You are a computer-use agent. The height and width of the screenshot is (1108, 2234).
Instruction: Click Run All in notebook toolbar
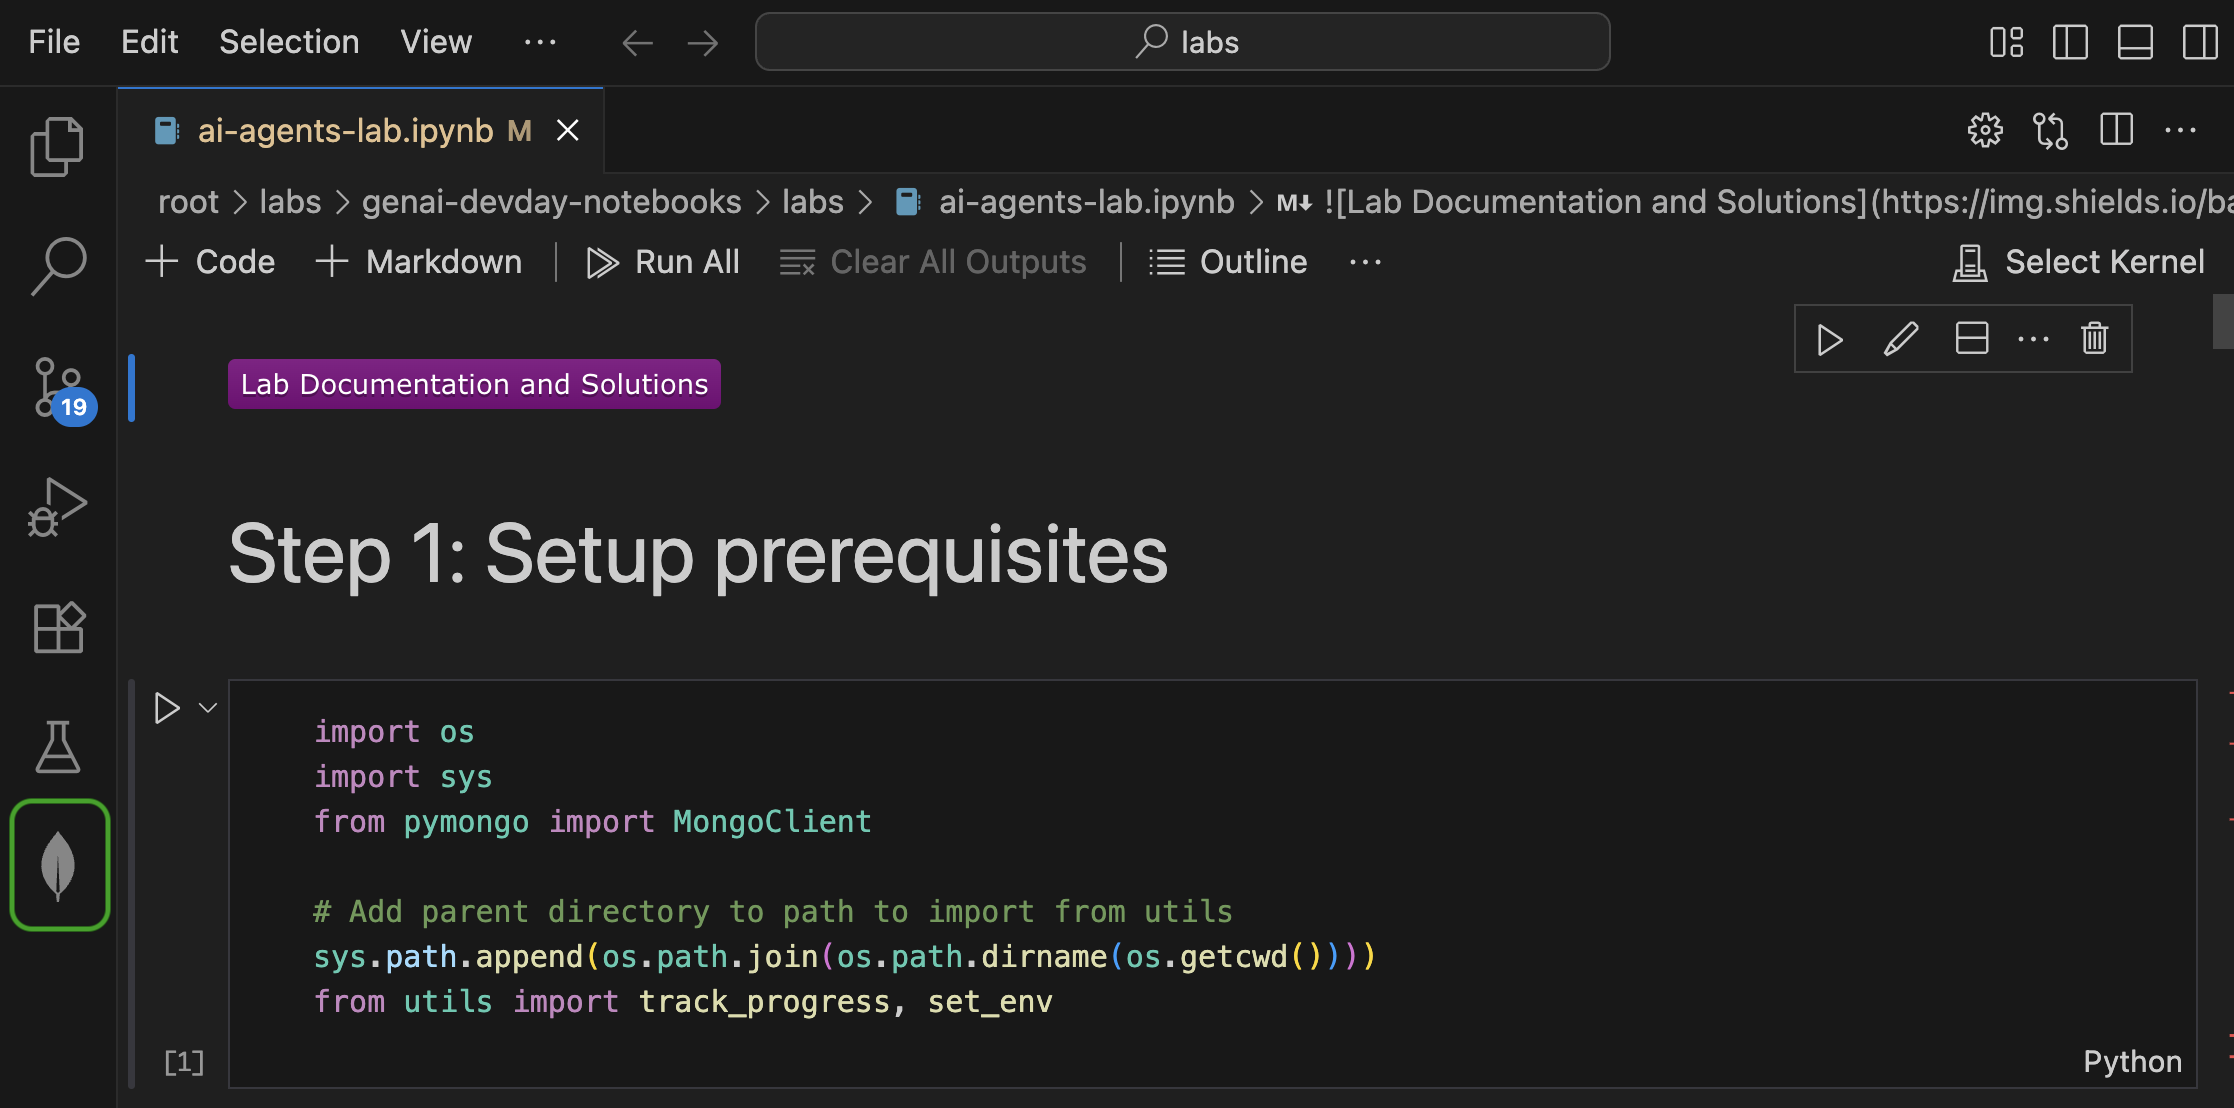[x=663, y=262]
